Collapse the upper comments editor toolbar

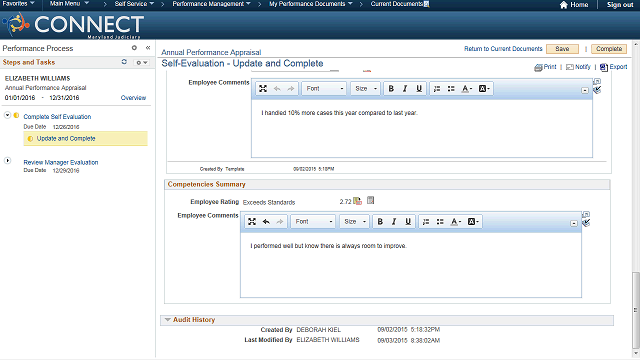point(585,90)
